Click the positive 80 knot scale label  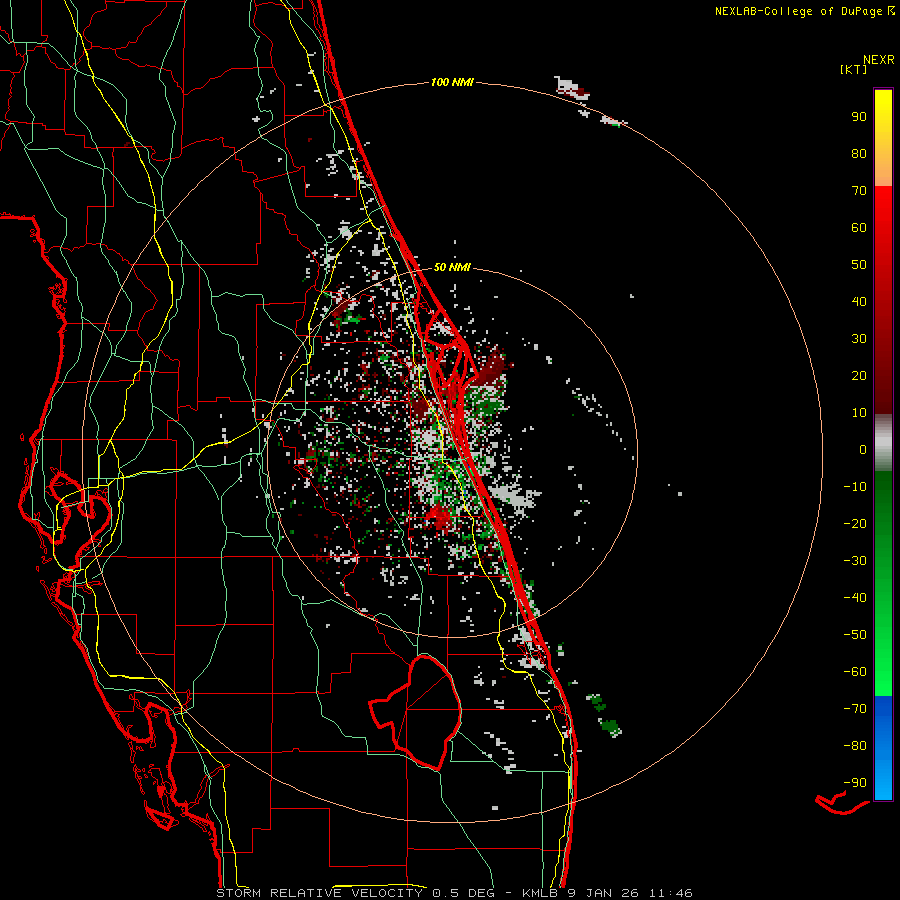pos(859,153)
